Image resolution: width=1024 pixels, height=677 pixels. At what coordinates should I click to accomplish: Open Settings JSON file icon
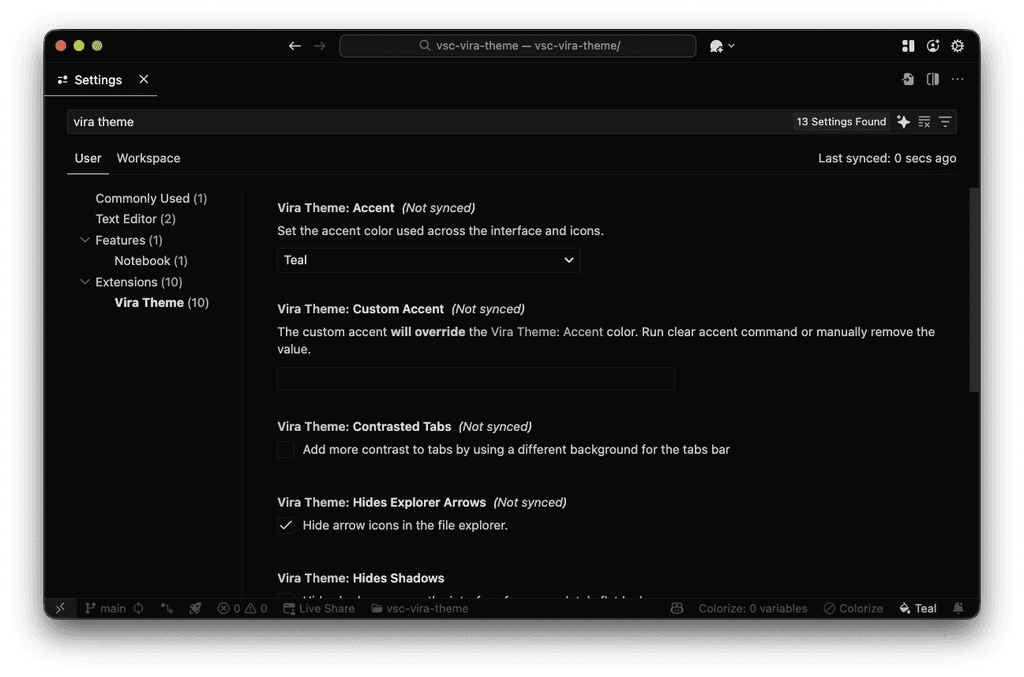pyautogui.click(x=908, y=79)
